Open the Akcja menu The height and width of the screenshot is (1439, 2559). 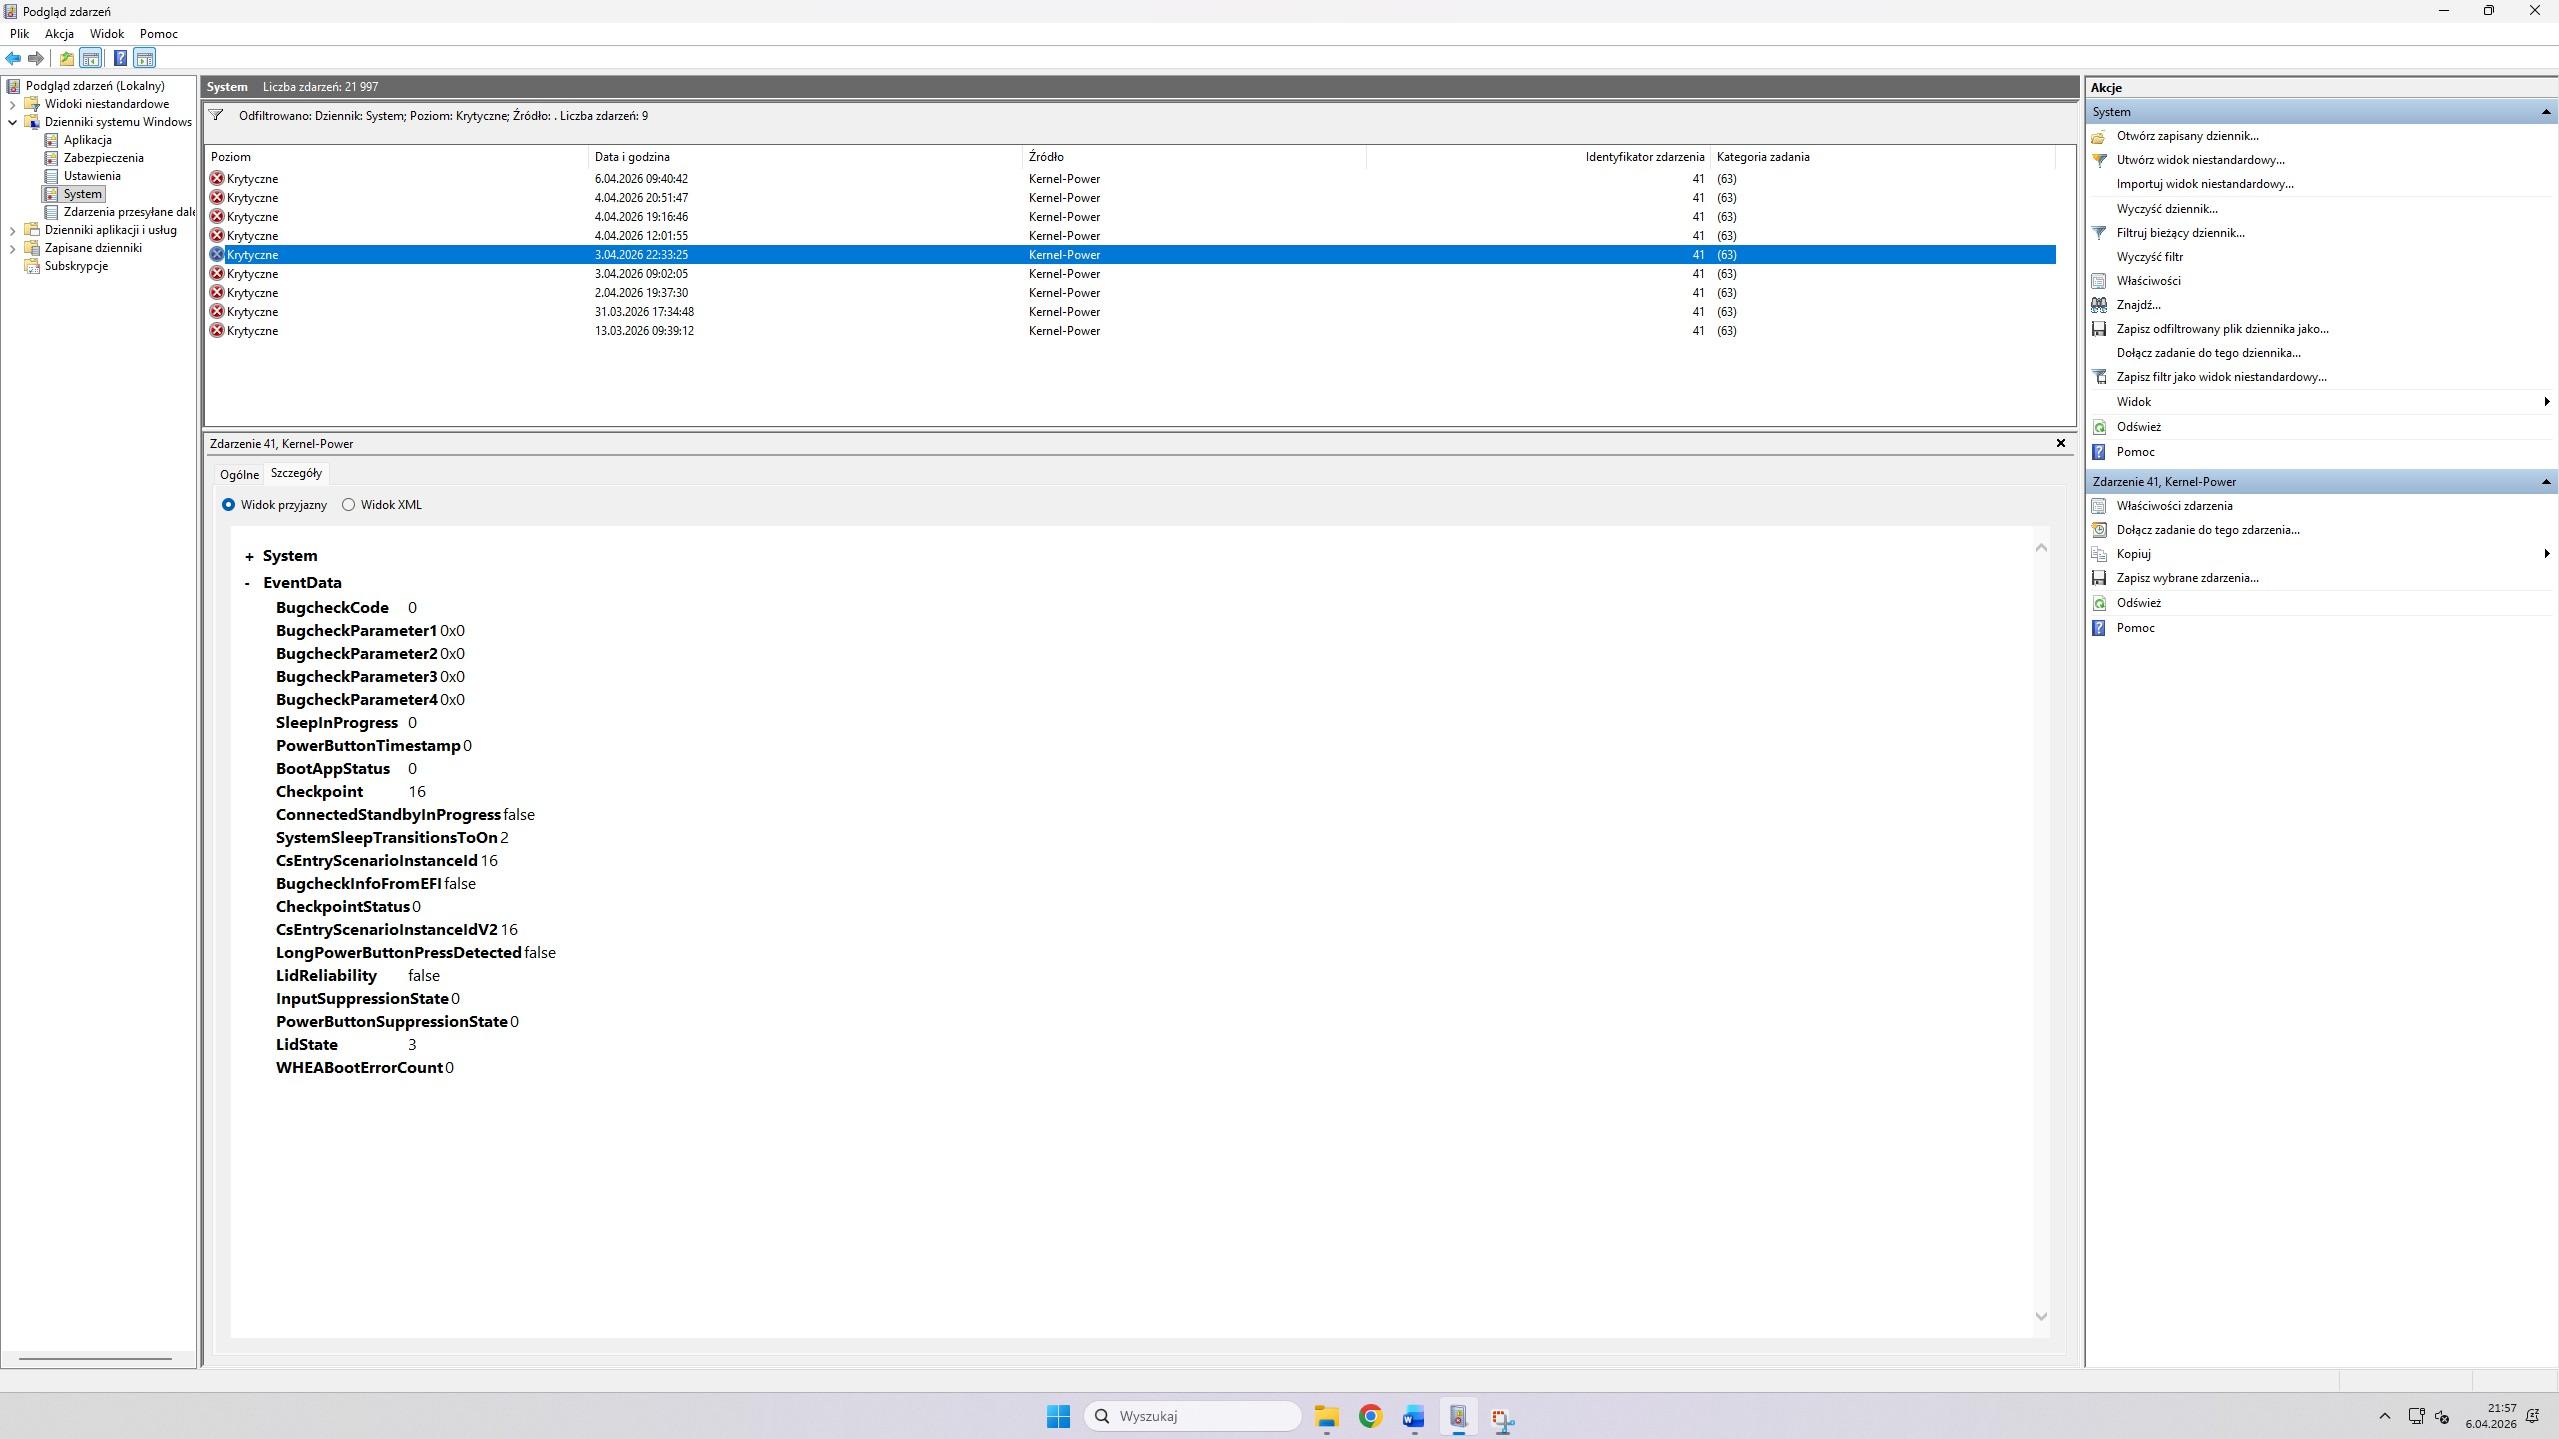(59, 34)
